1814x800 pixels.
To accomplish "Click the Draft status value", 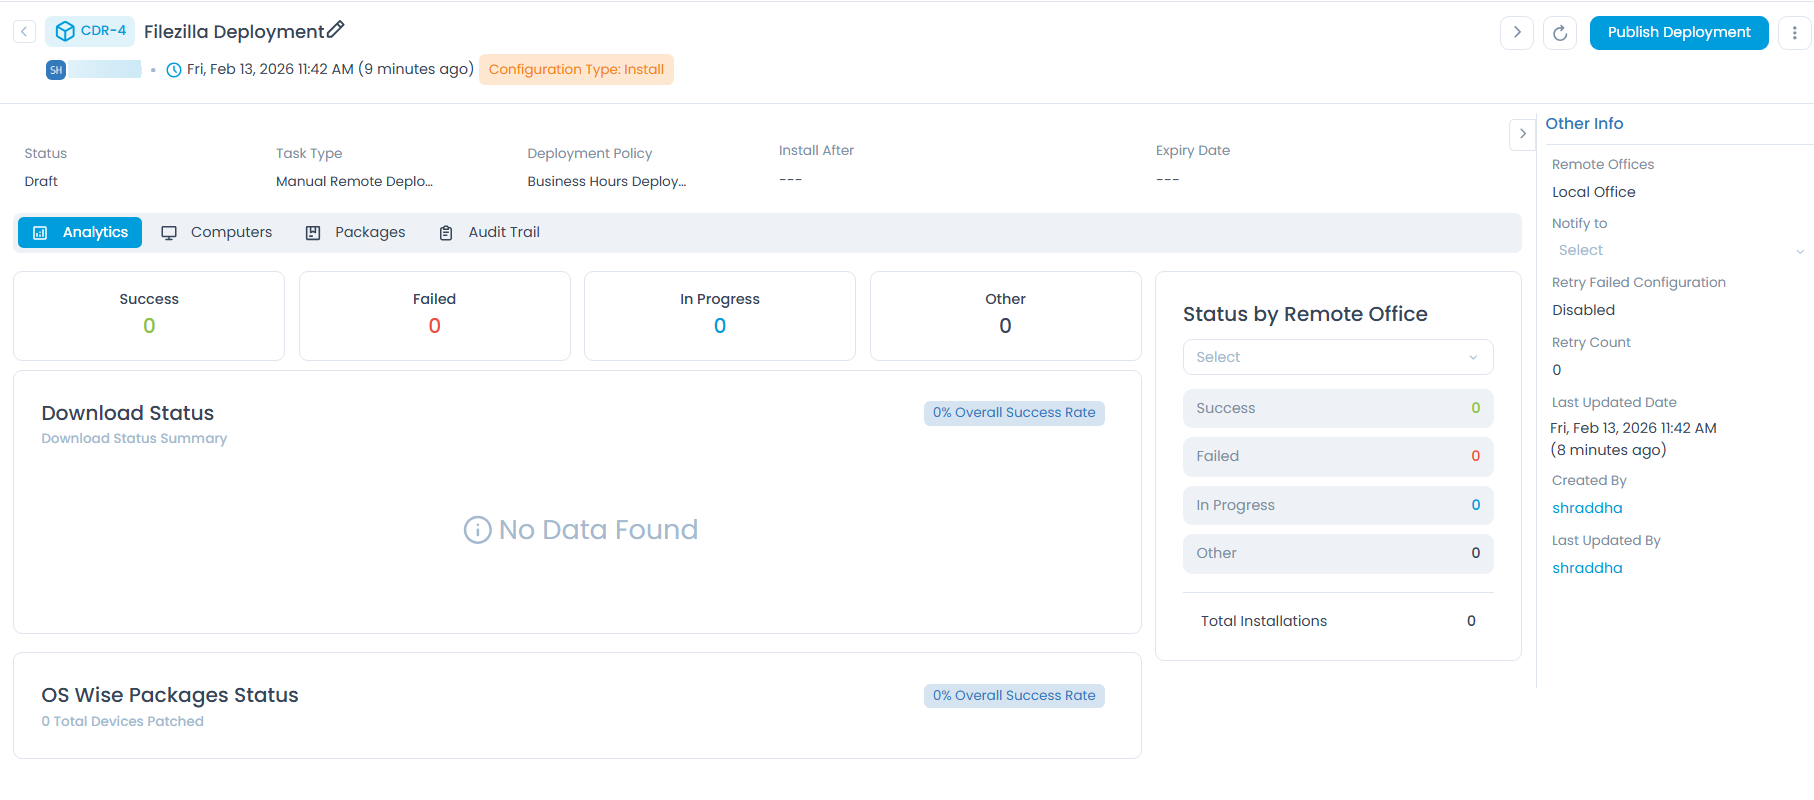I will (41, 181).
